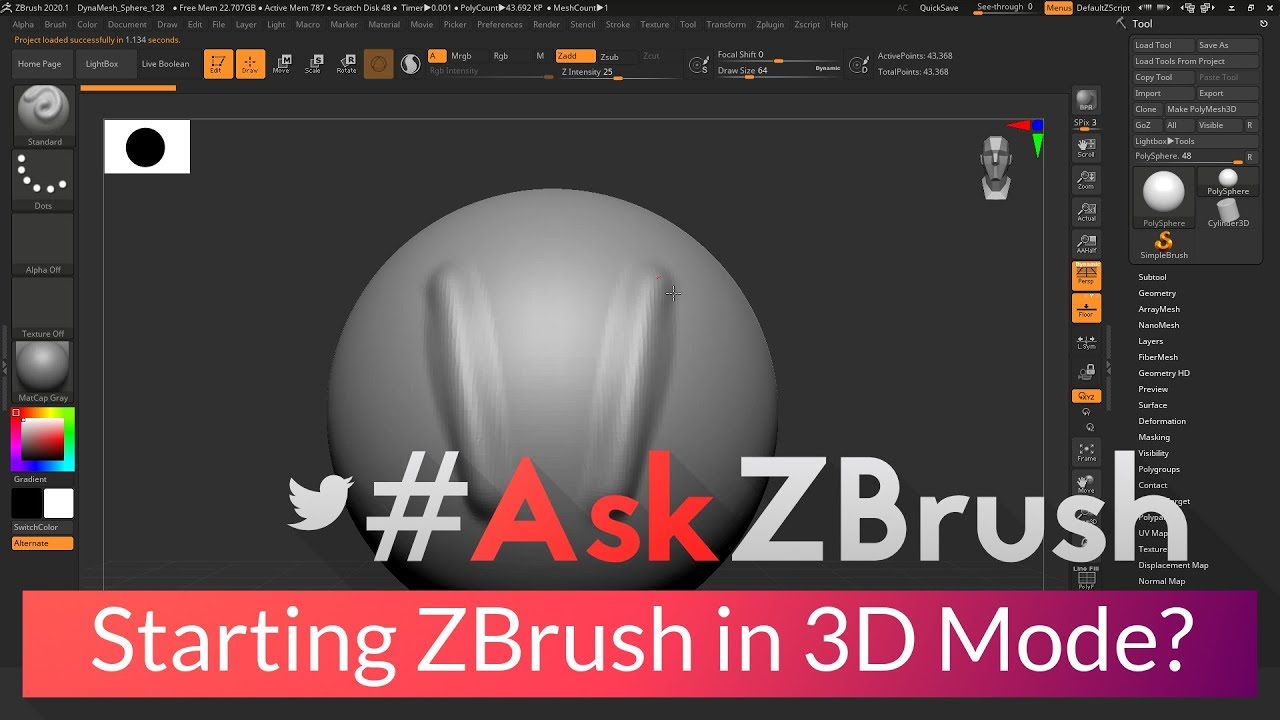Select the Cylinder3D tool thumbnail
This screenshot has width=1280, height=720.
(1228, 213)
